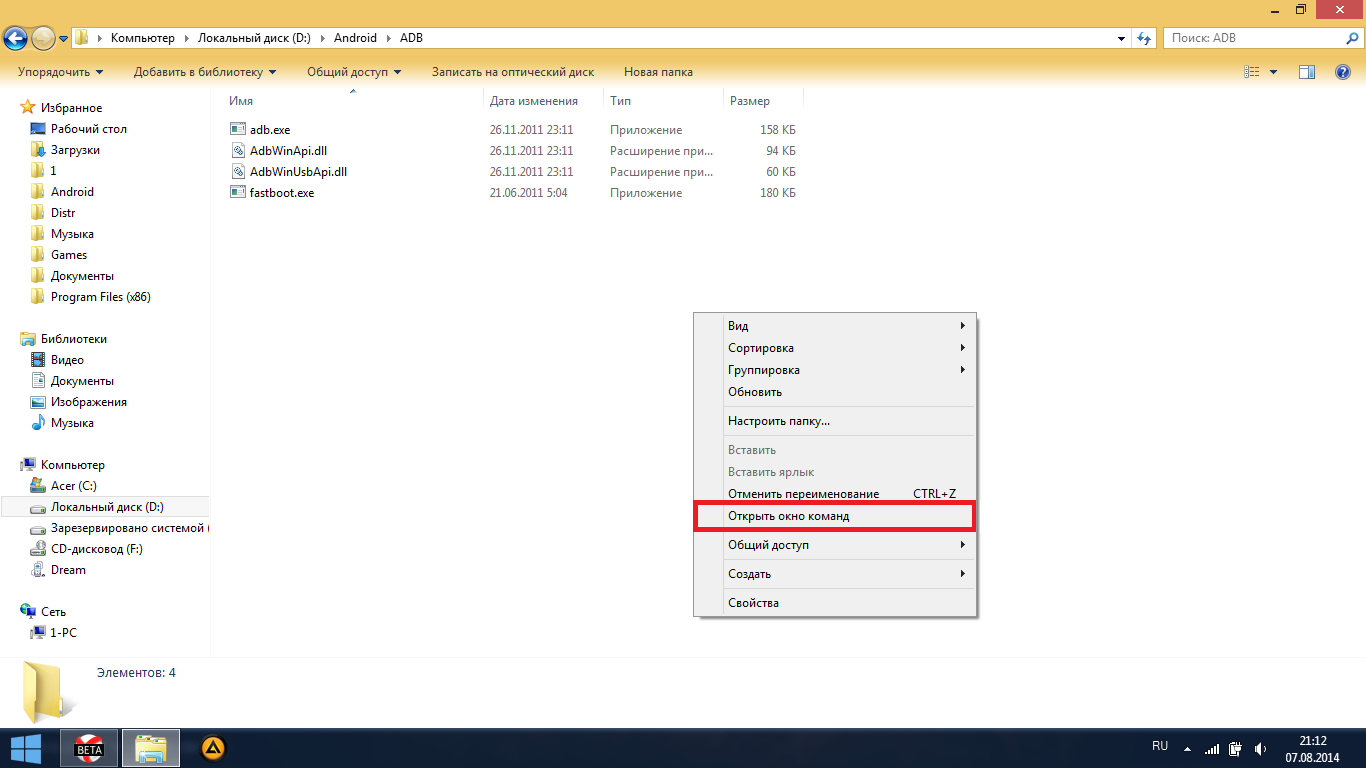1366x768 pixels.
Task: Open 'Program Files (x86)' in favorites
Action: click(x=101, y=296)
